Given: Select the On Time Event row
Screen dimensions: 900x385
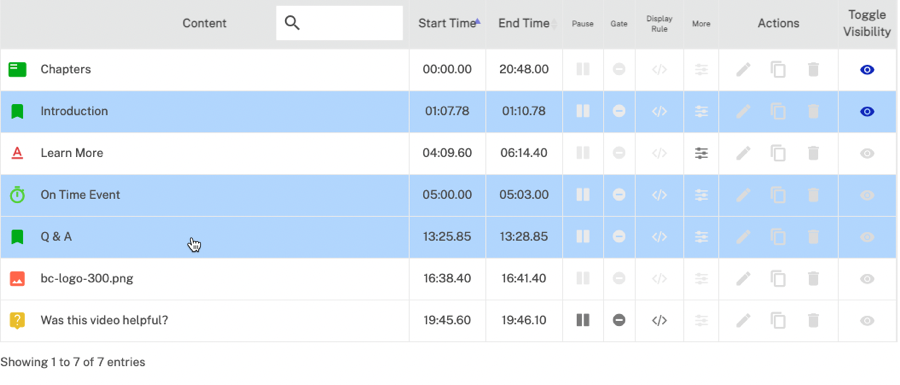Looking at the screenshot, I should pyautogui.click(x=449, y=195).
